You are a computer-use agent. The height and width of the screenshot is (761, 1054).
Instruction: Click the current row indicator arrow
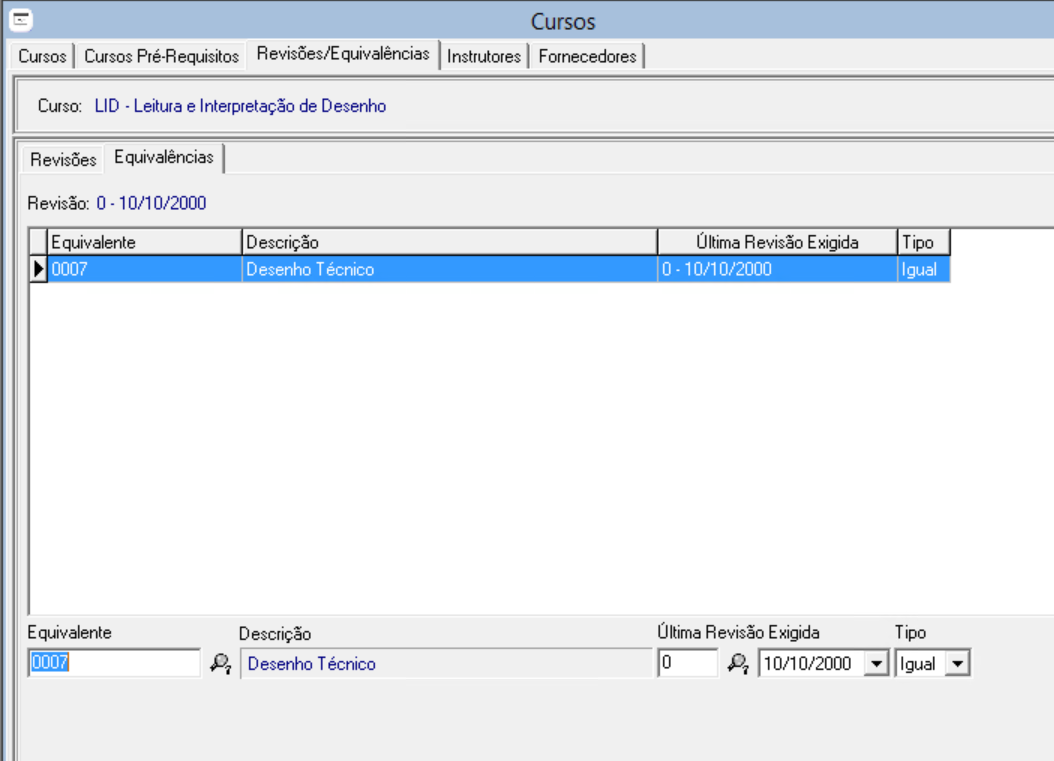[39, 269]
